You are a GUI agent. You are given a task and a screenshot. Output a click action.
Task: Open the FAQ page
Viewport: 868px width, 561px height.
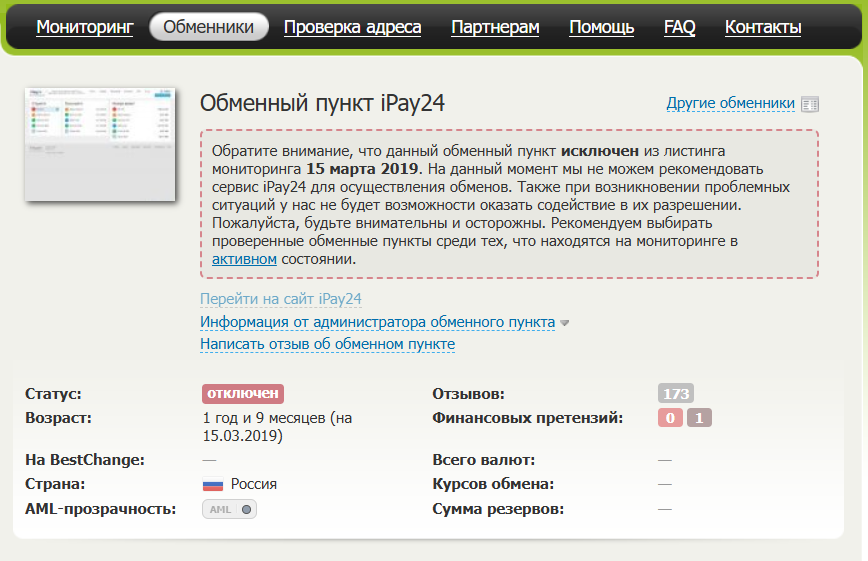click(x=680, y=27)
